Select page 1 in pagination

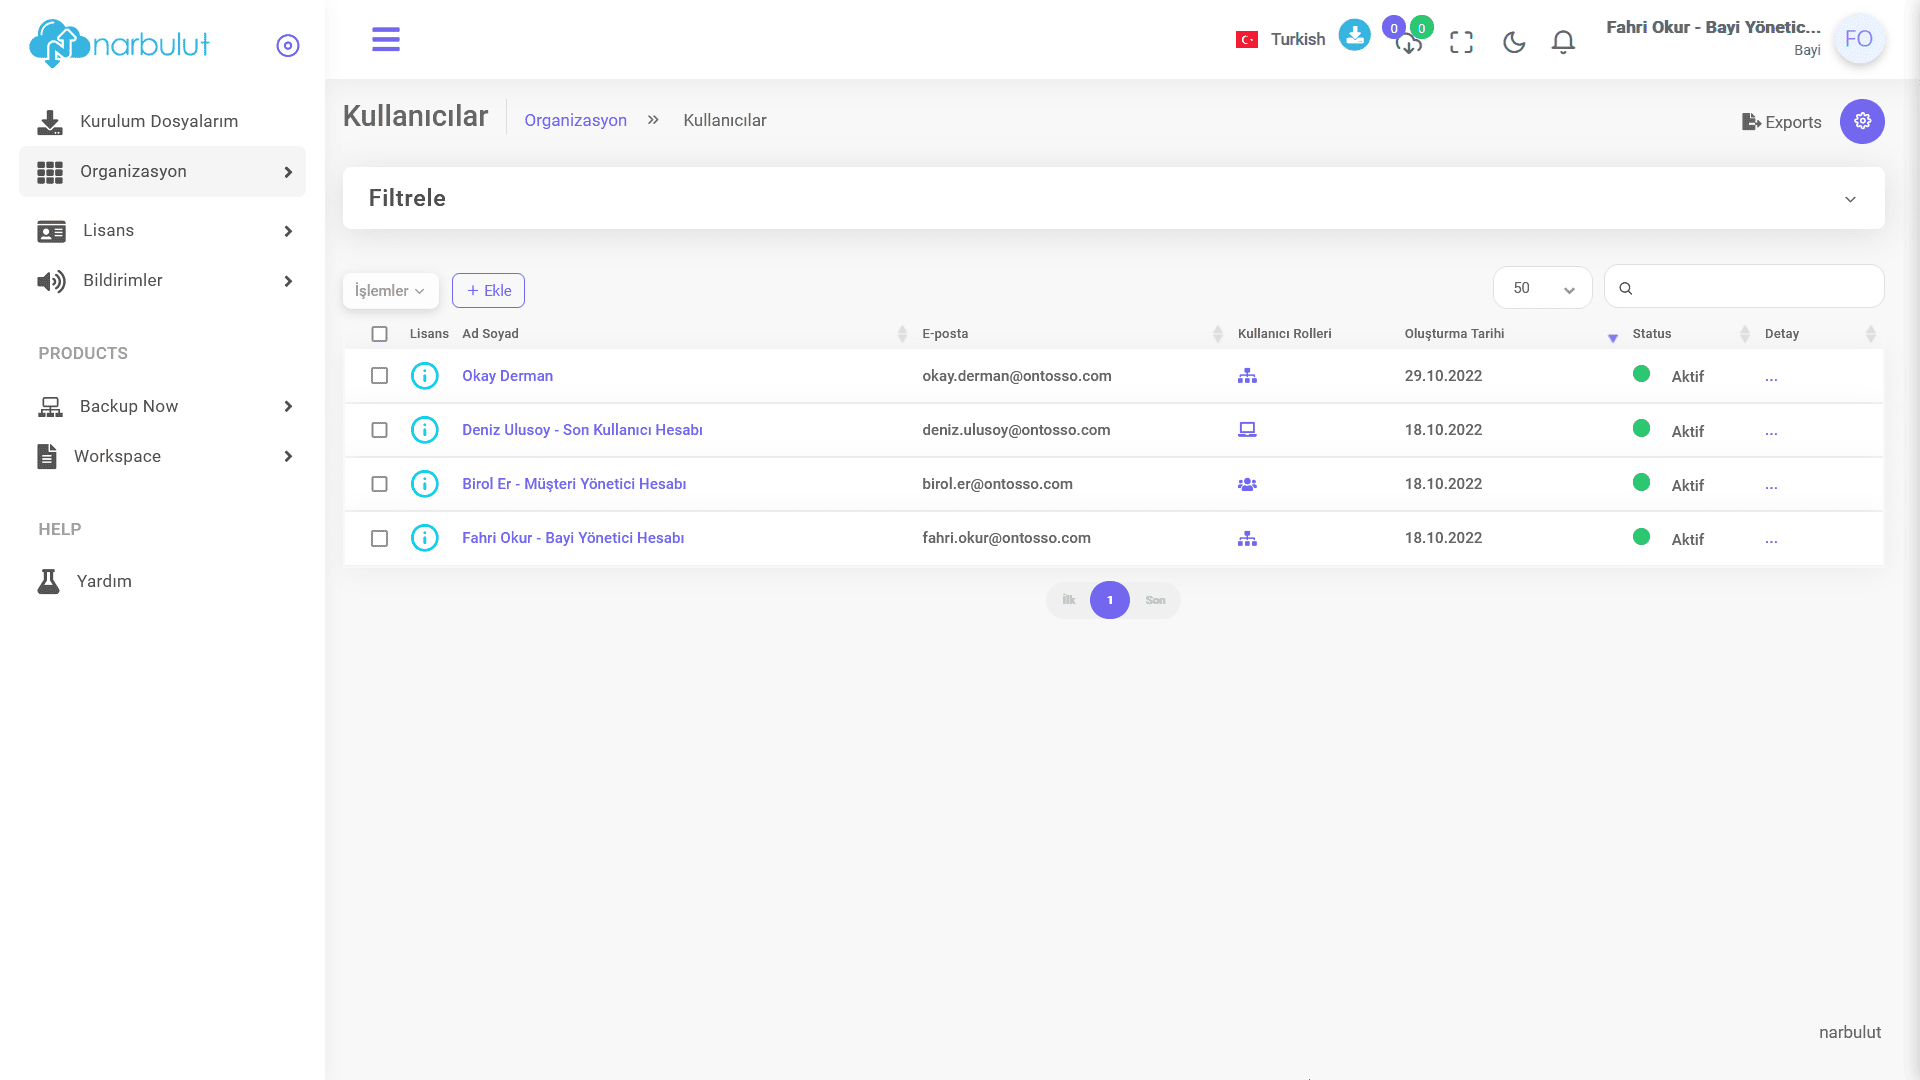1109,600
